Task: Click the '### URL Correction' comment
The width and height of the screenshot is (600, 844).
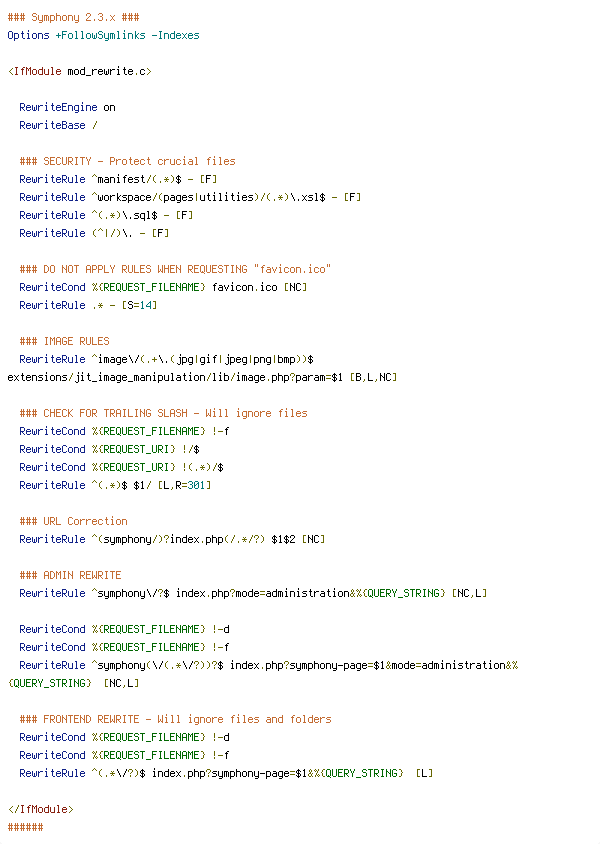Action: coord(73,521)
